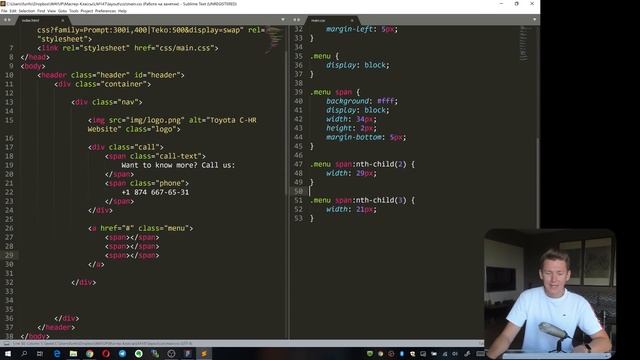Click 'class="menu"' on the anchor tag
This screenshot has width=640, height=360.
[163, 228]
